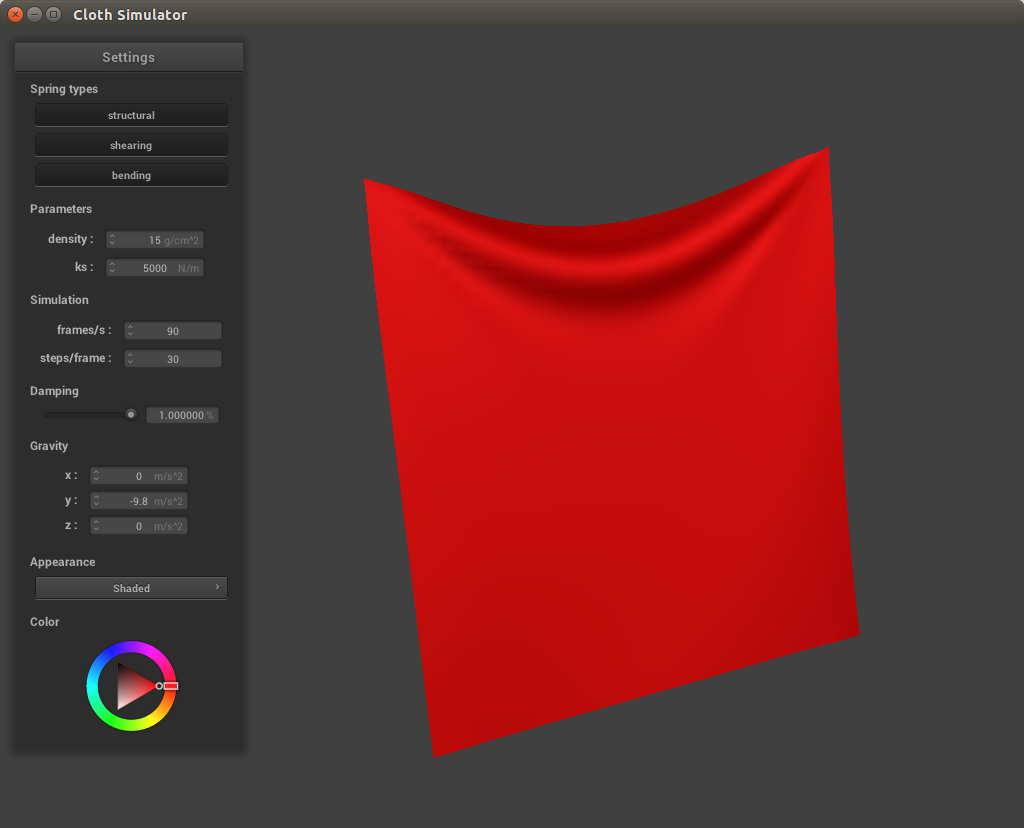Viewport: 1024px width, 828px height.
Task: Click the Damping slider handle
Action: [130, 414]
